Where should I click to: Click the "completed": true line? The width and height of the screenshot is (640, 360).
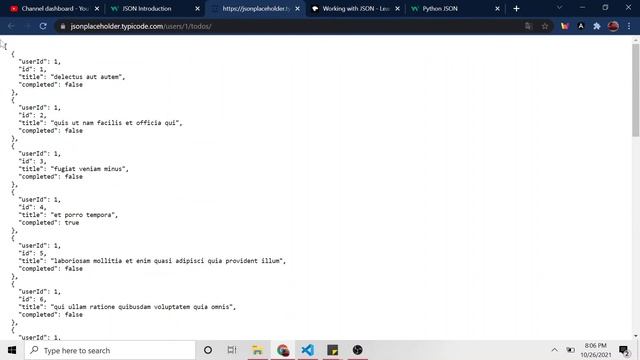point(49,223)
